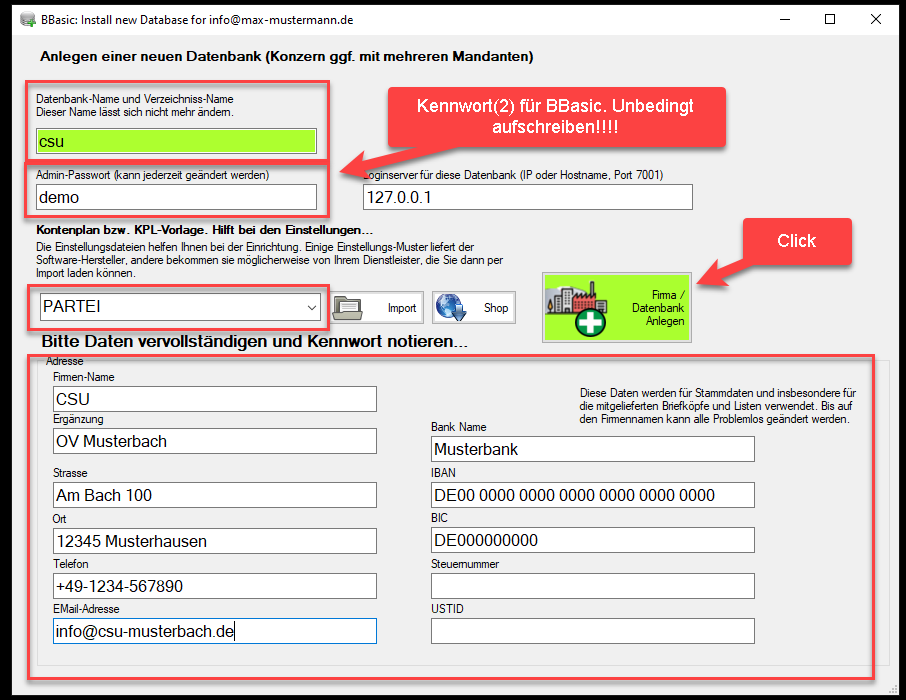
Task: Click the Import button label
Action: (x=402, y=308)
